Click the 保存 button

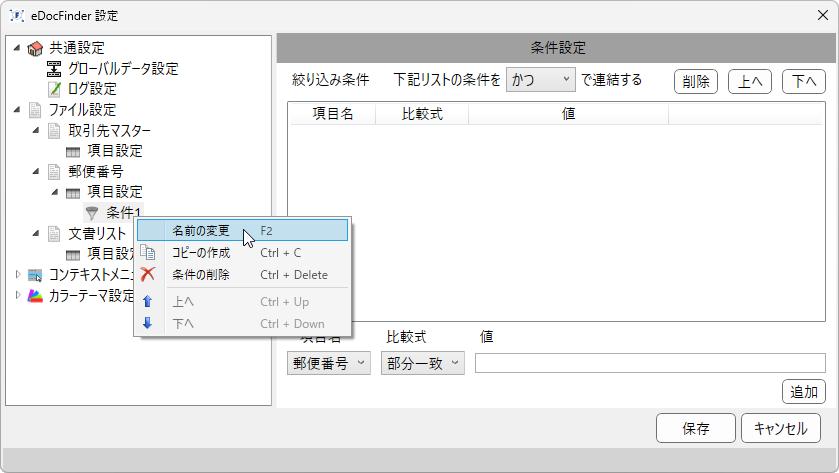(696, 428)
